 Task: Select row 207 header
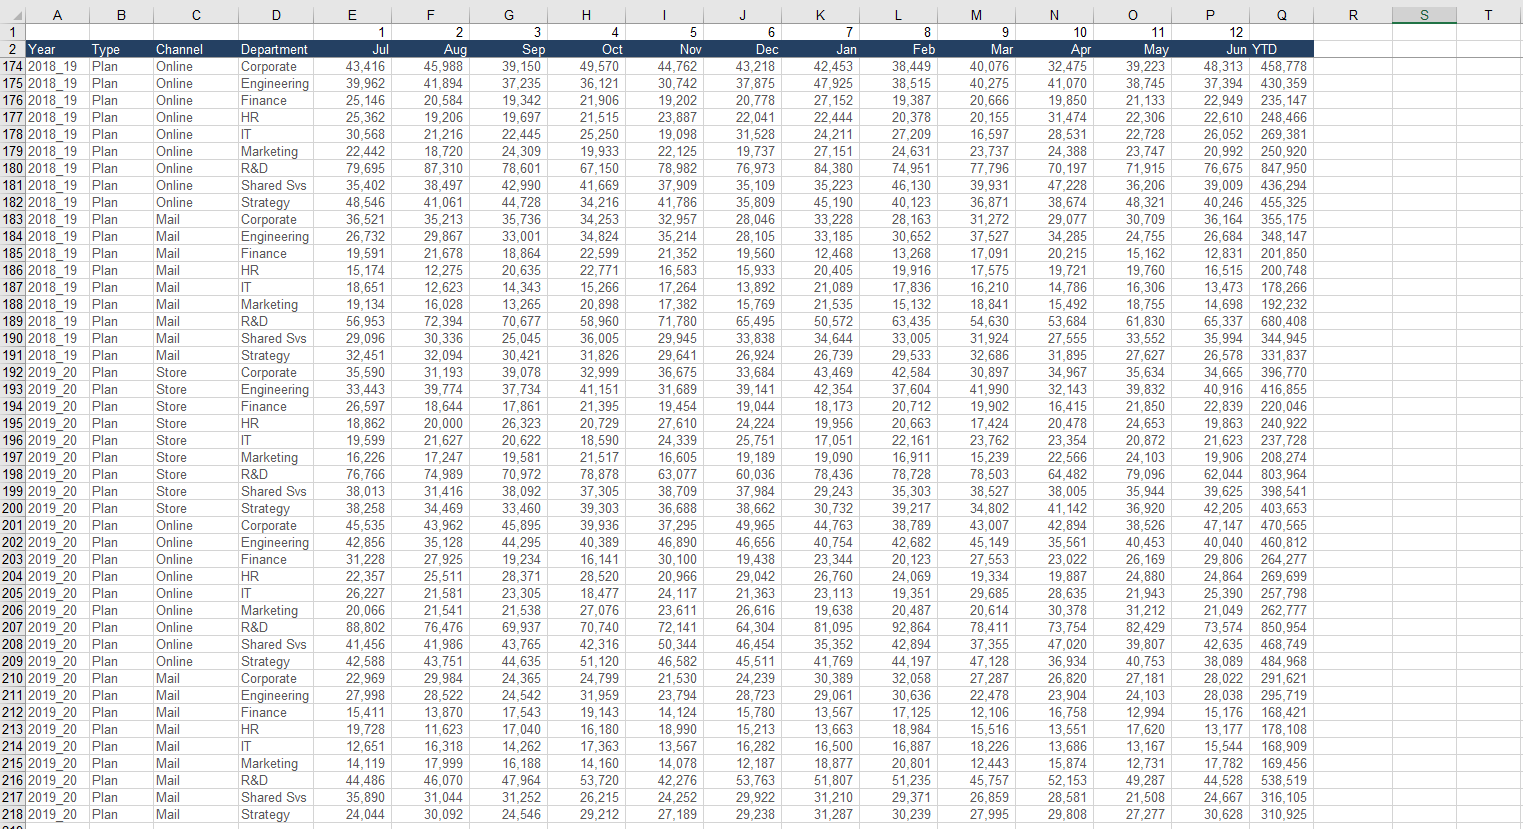13,627
